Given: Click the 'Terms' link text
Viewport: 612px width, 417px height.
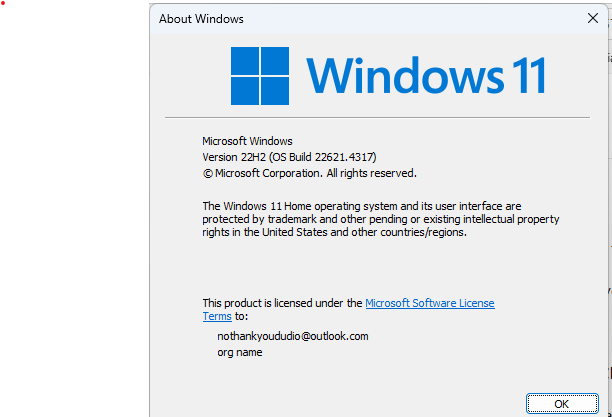Looking at the screenshot, I should 217,316.
